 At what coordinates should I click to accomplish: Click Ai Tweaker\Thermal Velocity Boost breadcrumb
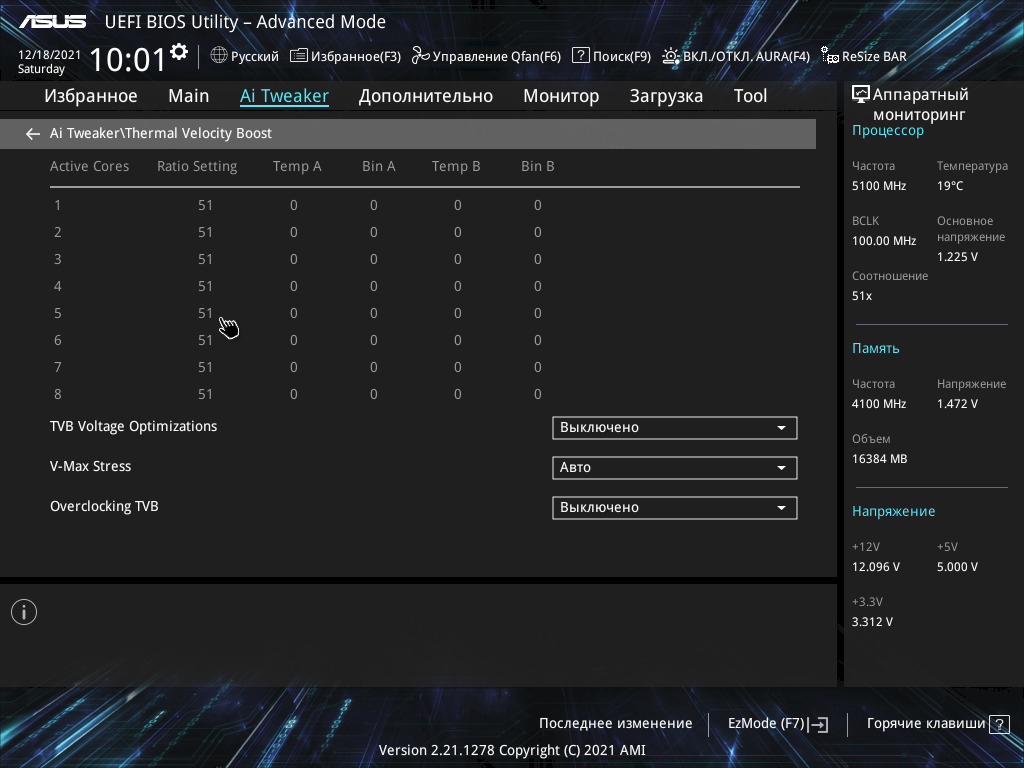coord(161,134)
